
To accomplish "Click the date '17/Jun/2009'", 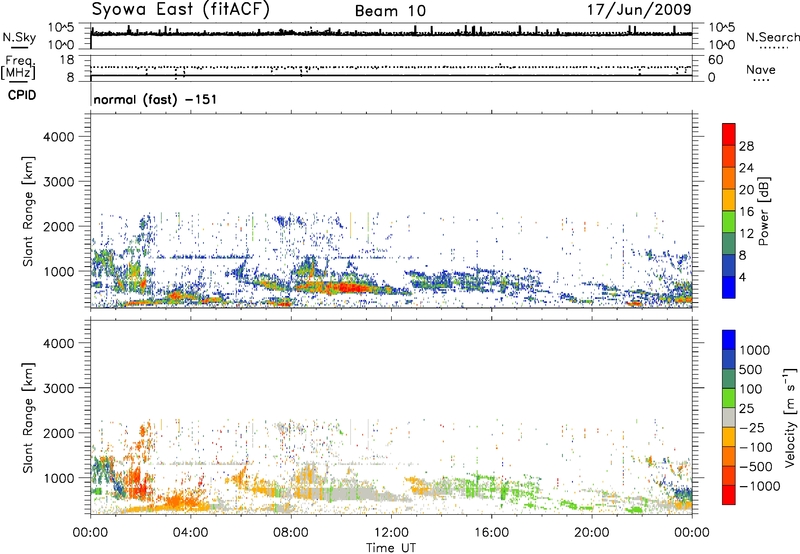I will pos(639,9).
